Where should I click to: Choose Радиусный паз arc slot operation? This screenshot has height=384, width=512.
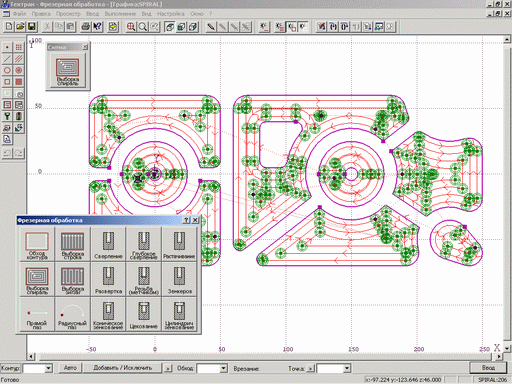(x=72, y=314)
